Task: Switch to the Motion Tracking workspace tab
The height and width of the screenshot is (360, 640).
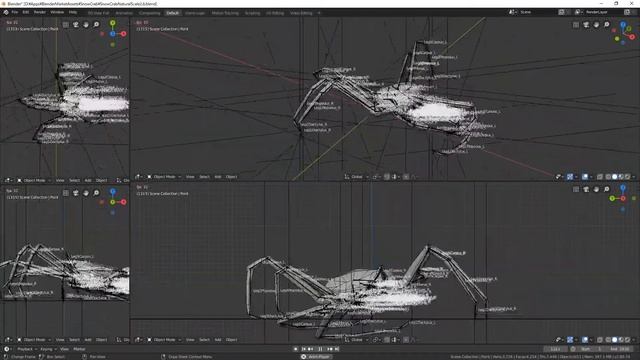Action: (x=225, y=13)
